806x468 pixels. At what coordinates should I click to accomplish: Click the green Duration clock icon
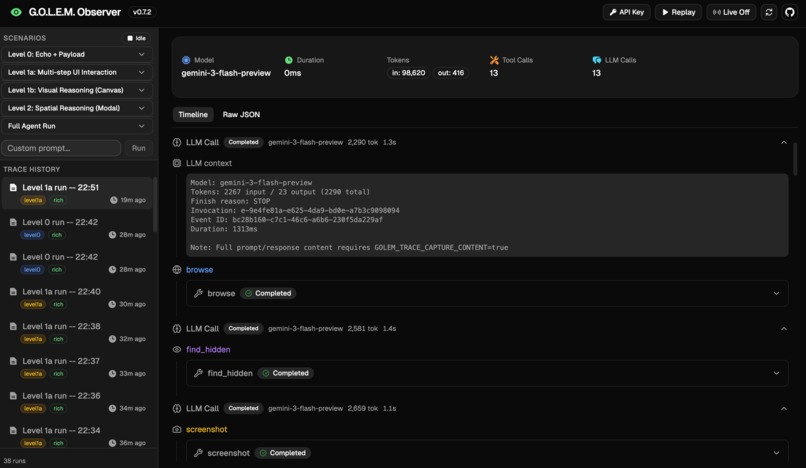[x=288, y=60]
